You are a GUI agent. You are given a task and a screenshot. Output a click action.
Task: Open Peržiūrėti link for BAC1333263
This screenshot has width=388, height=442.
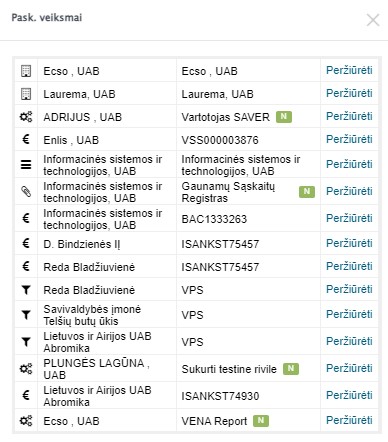coord(349,218)
